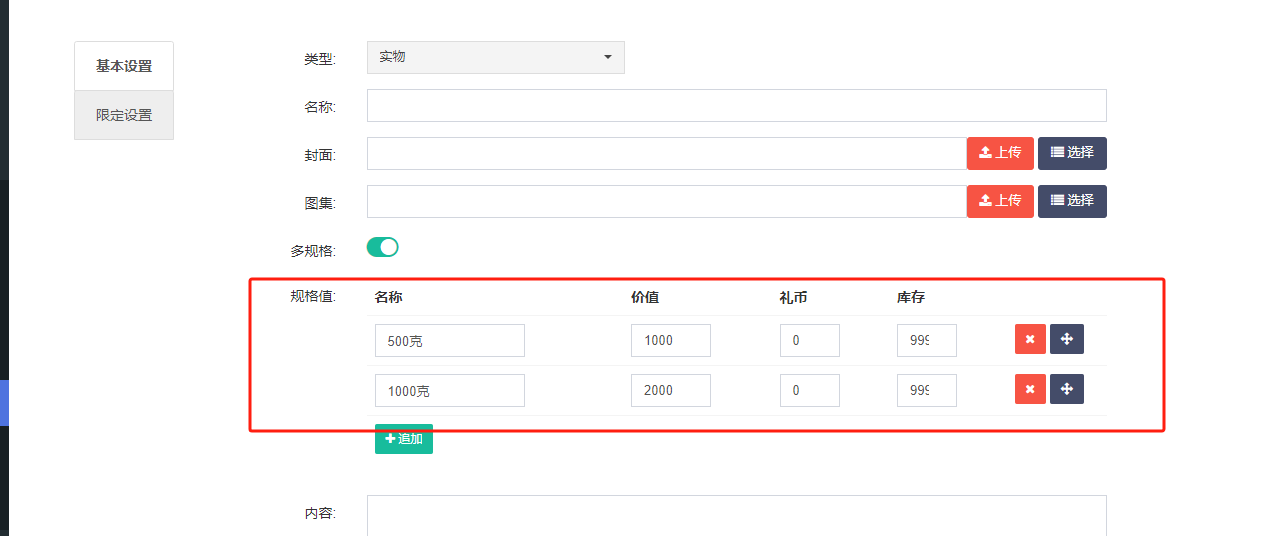Click the move handle for 500克 row
The width and height of the screenshot is (1272, 536).
[1067, 339]
